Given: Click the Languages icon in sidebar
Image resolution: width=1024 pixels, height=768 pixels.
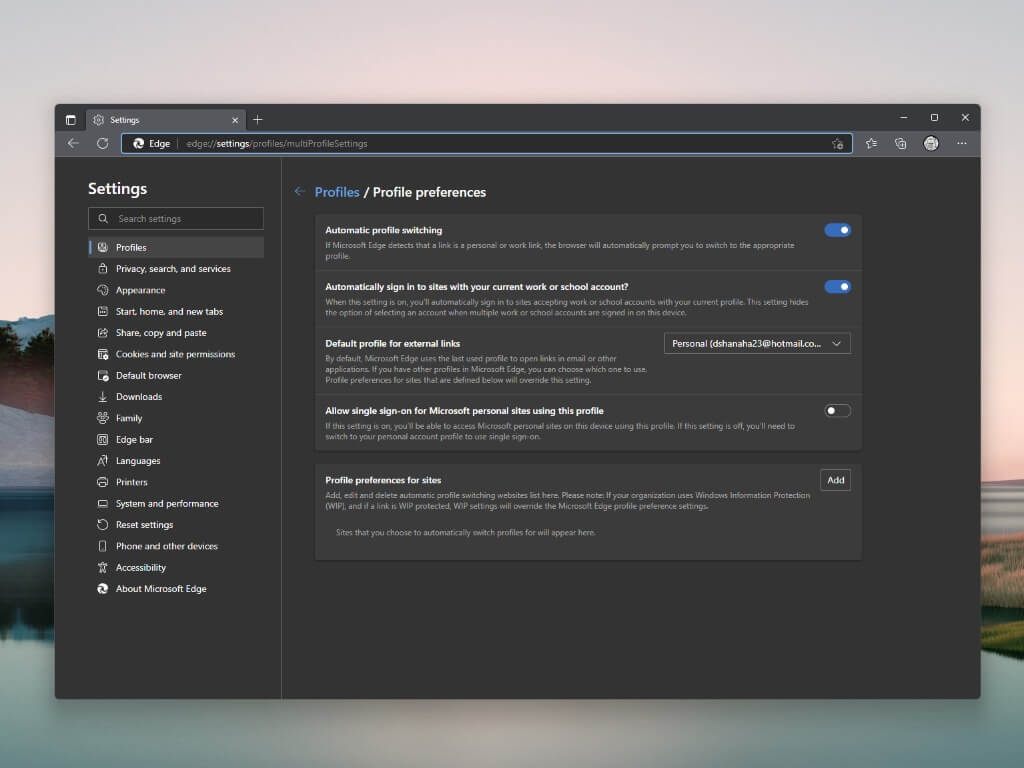Looking at the screenshot, I should [103, 460].
